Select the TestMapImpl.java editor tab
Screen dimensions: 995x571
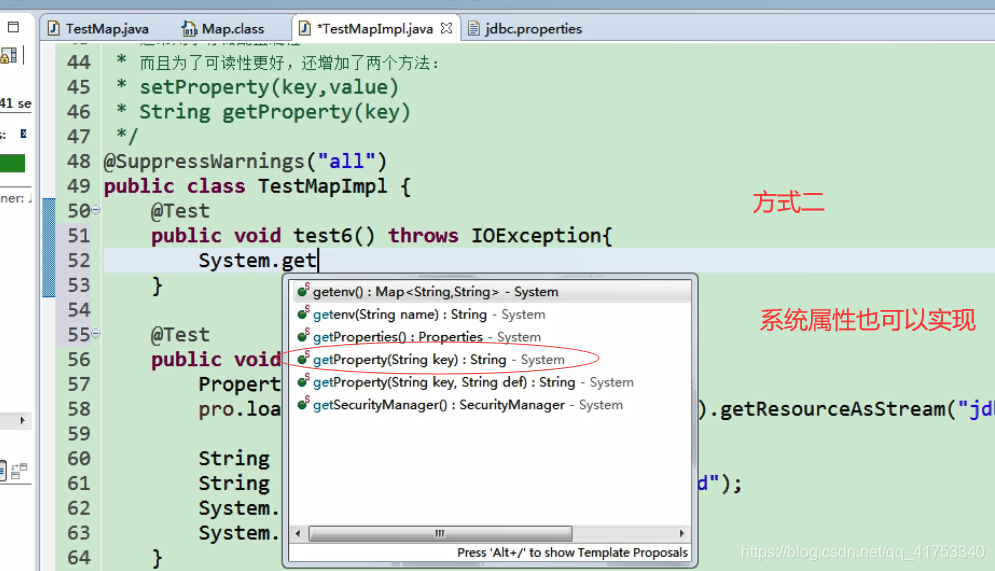(x=374, y=29)
